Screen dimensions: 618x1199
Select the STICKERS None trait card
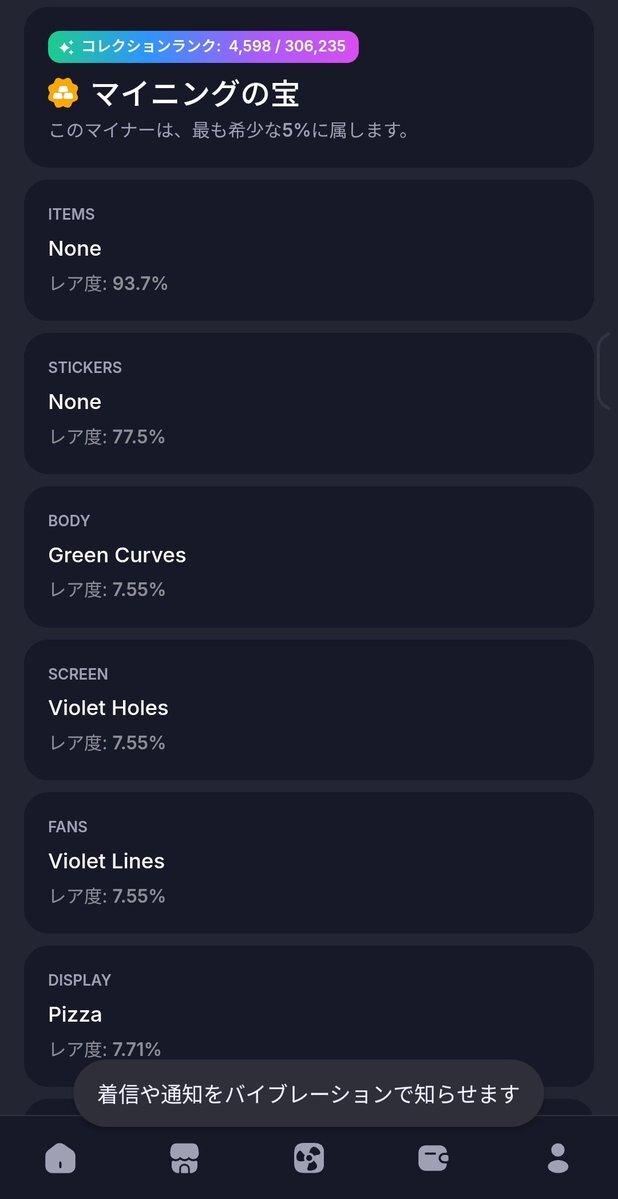pos(308,403)
